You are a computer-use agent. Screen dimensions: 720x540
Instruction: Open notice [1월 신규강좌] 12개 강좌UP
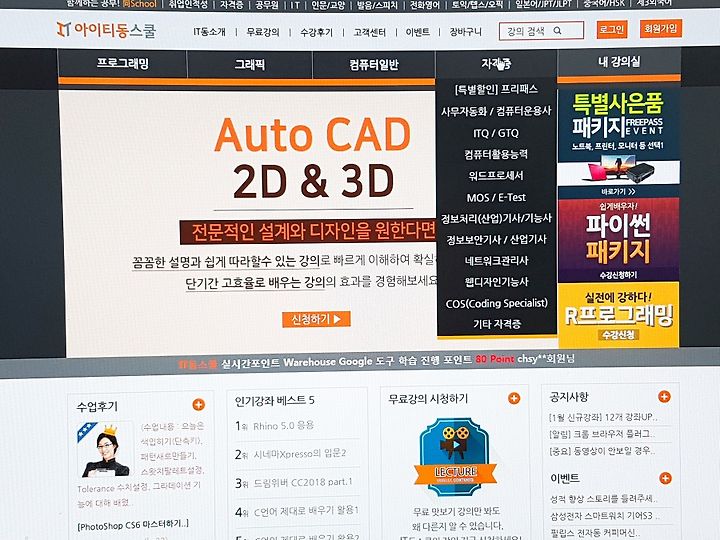pyautogui.click(x=603, y=417)
